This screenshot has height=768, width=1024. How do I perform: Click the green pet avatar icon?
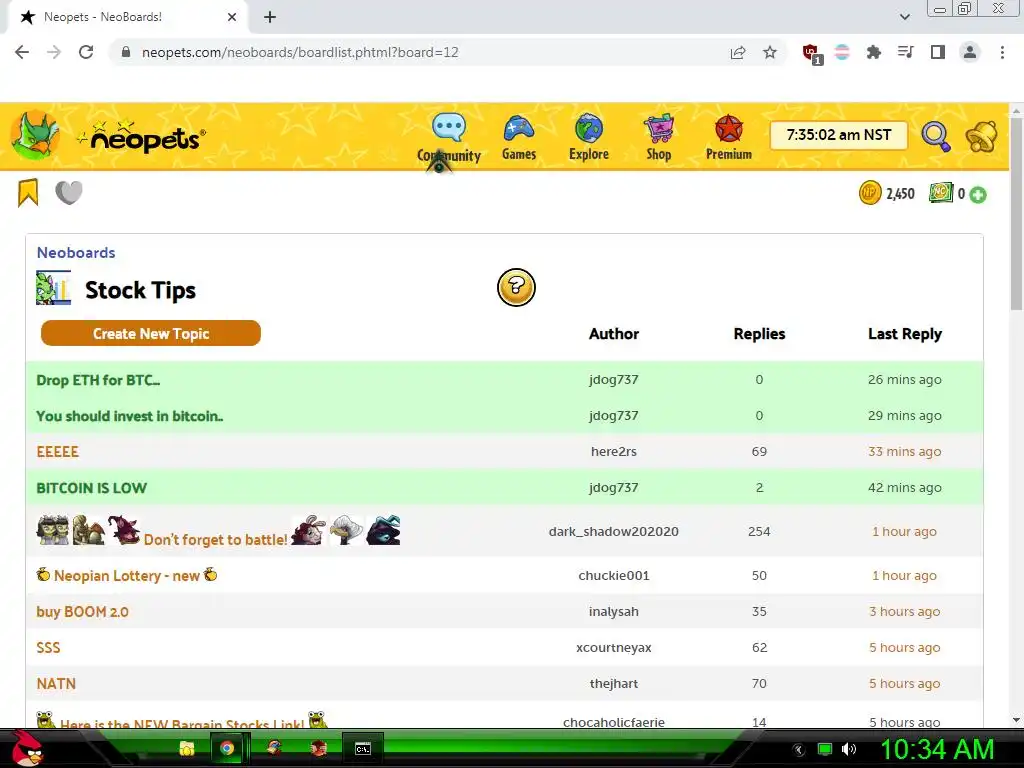click(x=35, y=135)
